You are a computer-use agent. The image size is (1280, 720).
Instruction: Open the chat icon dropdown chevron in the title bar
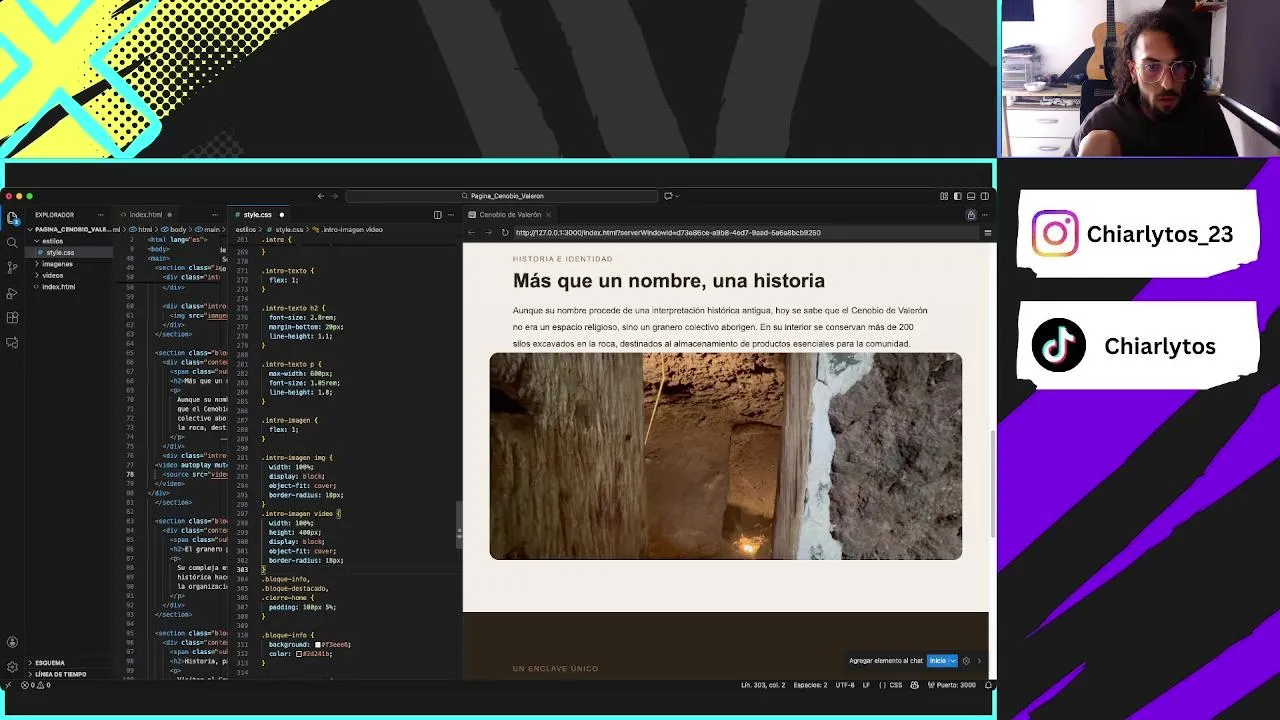pyautogui.click(x=679, y=196)
